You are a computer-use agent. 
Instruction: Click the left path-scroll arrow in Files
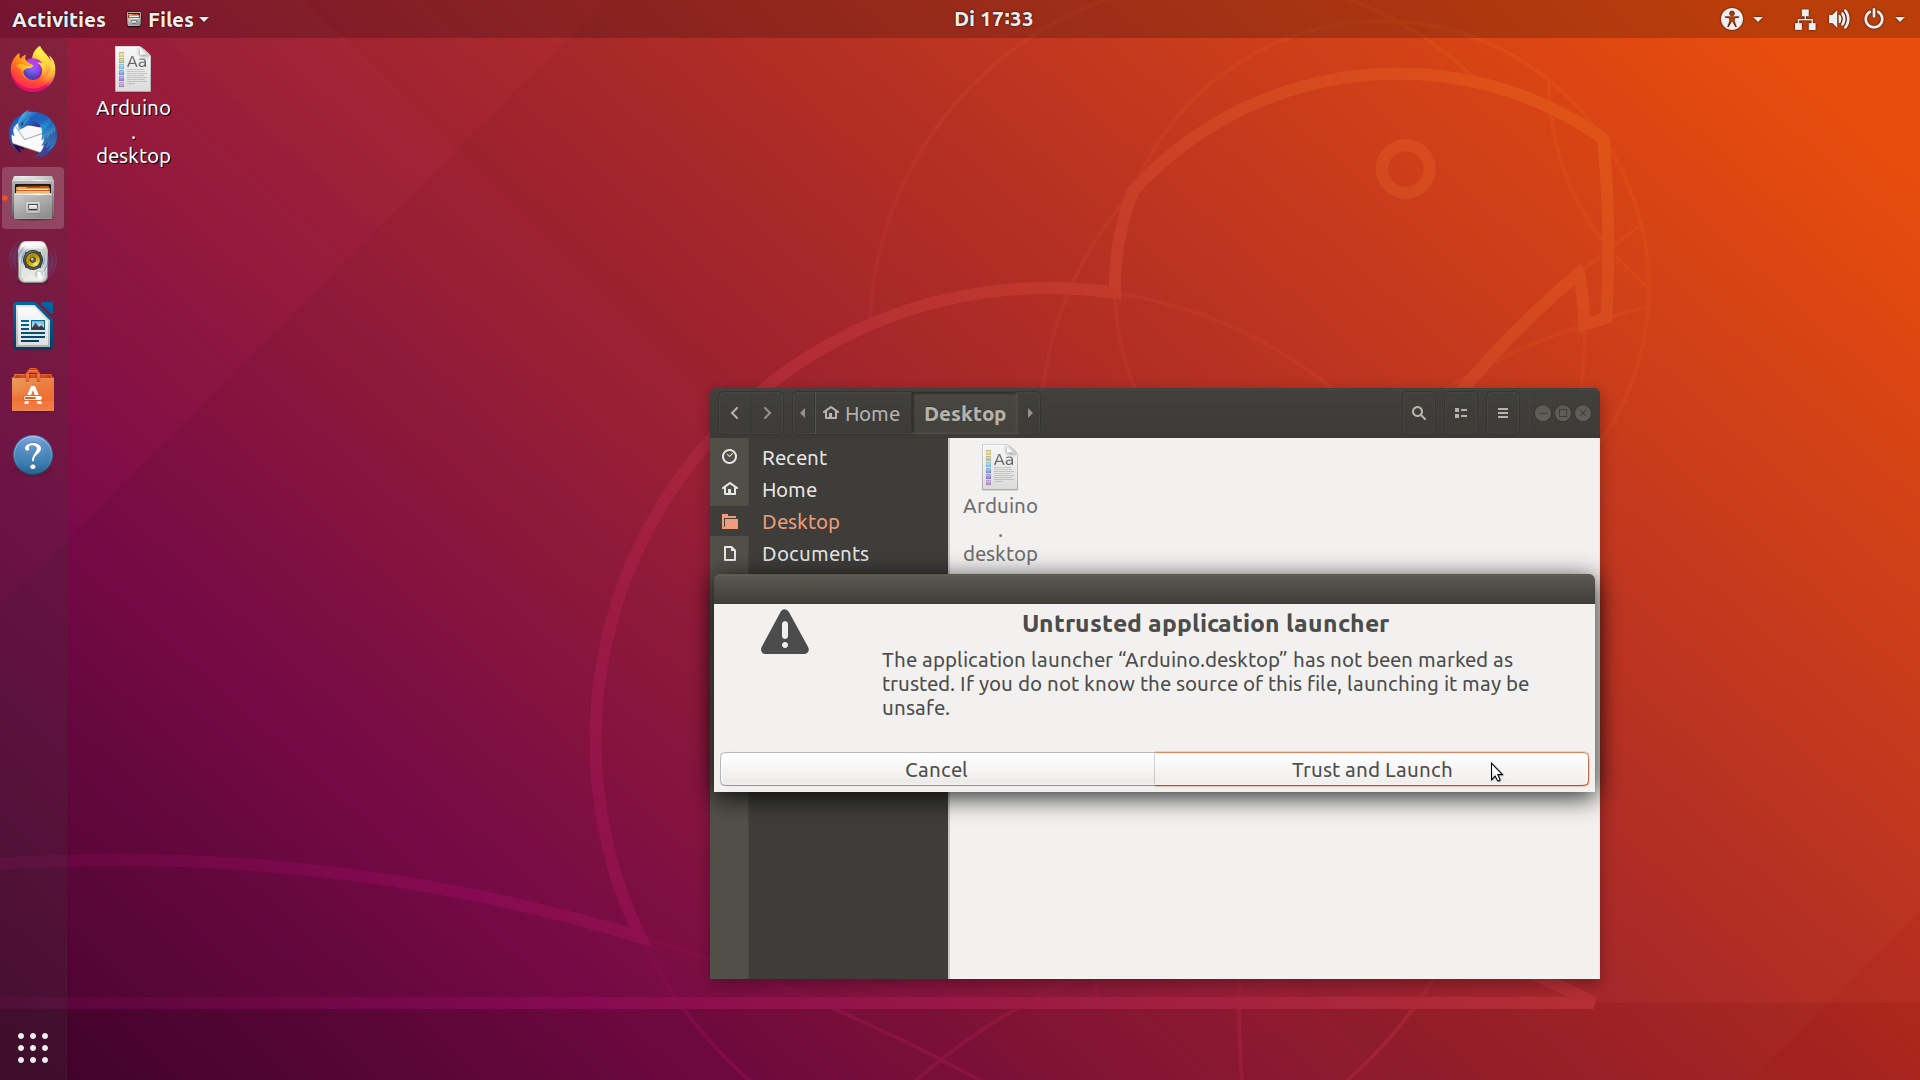(x=802, y=413)
